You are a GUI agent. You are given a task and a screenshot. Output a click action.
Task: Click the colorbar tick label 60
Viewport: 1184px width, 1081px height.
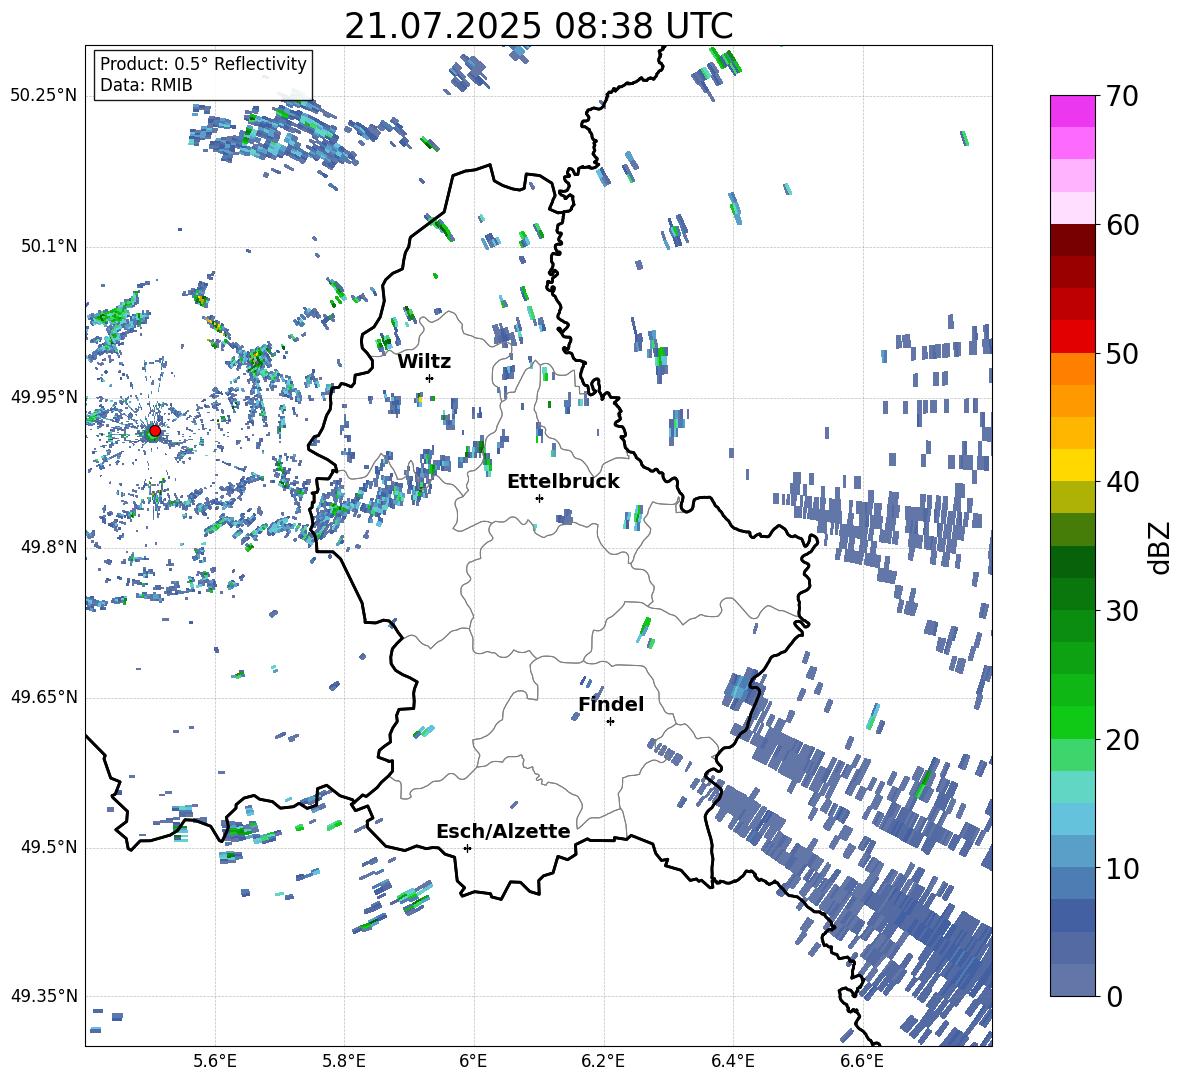pyautogui.click(x=1122, y=225)
